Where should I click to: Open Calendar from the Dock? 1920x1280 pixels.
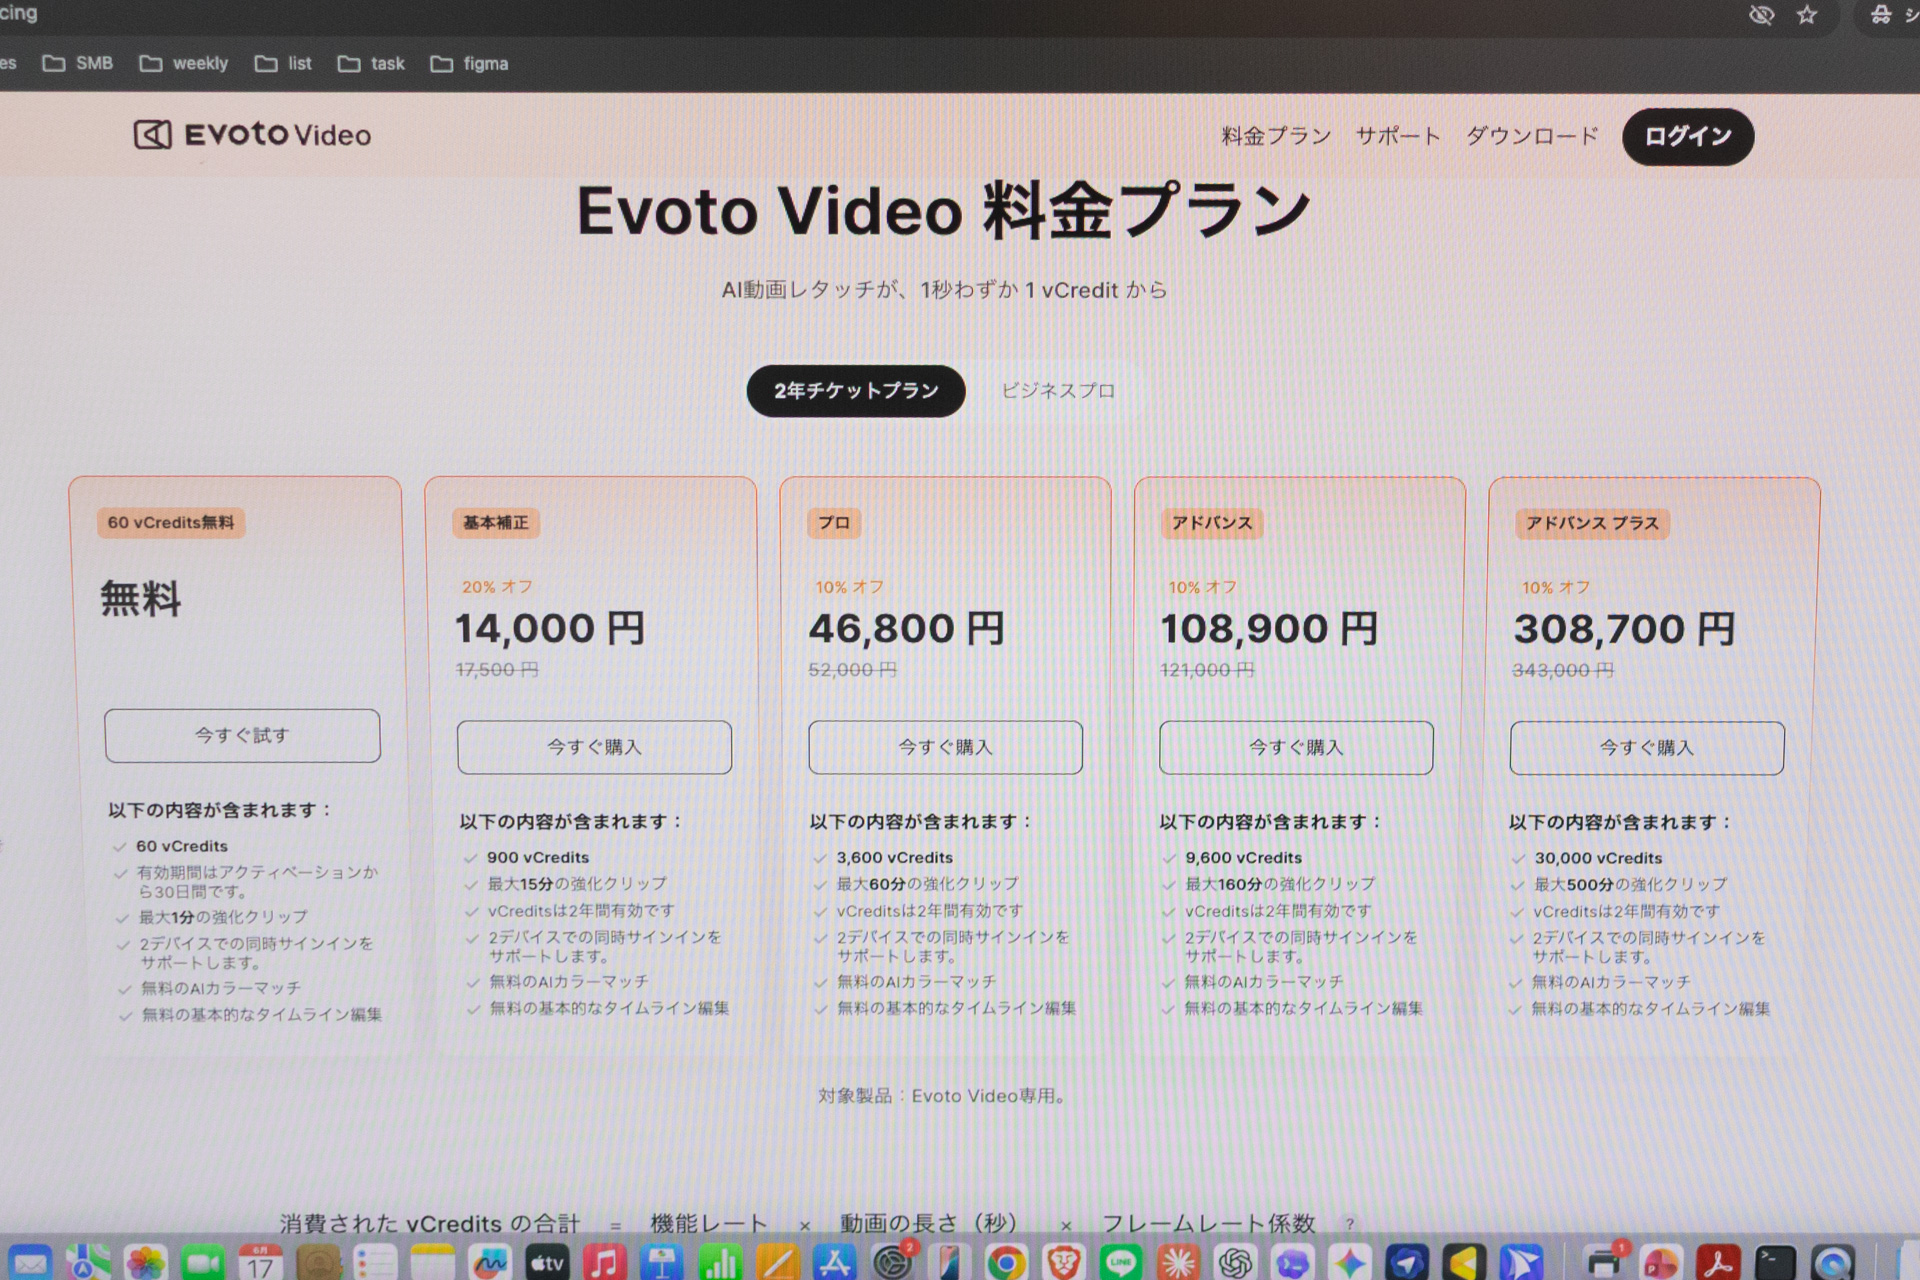tap(261, 1263)
